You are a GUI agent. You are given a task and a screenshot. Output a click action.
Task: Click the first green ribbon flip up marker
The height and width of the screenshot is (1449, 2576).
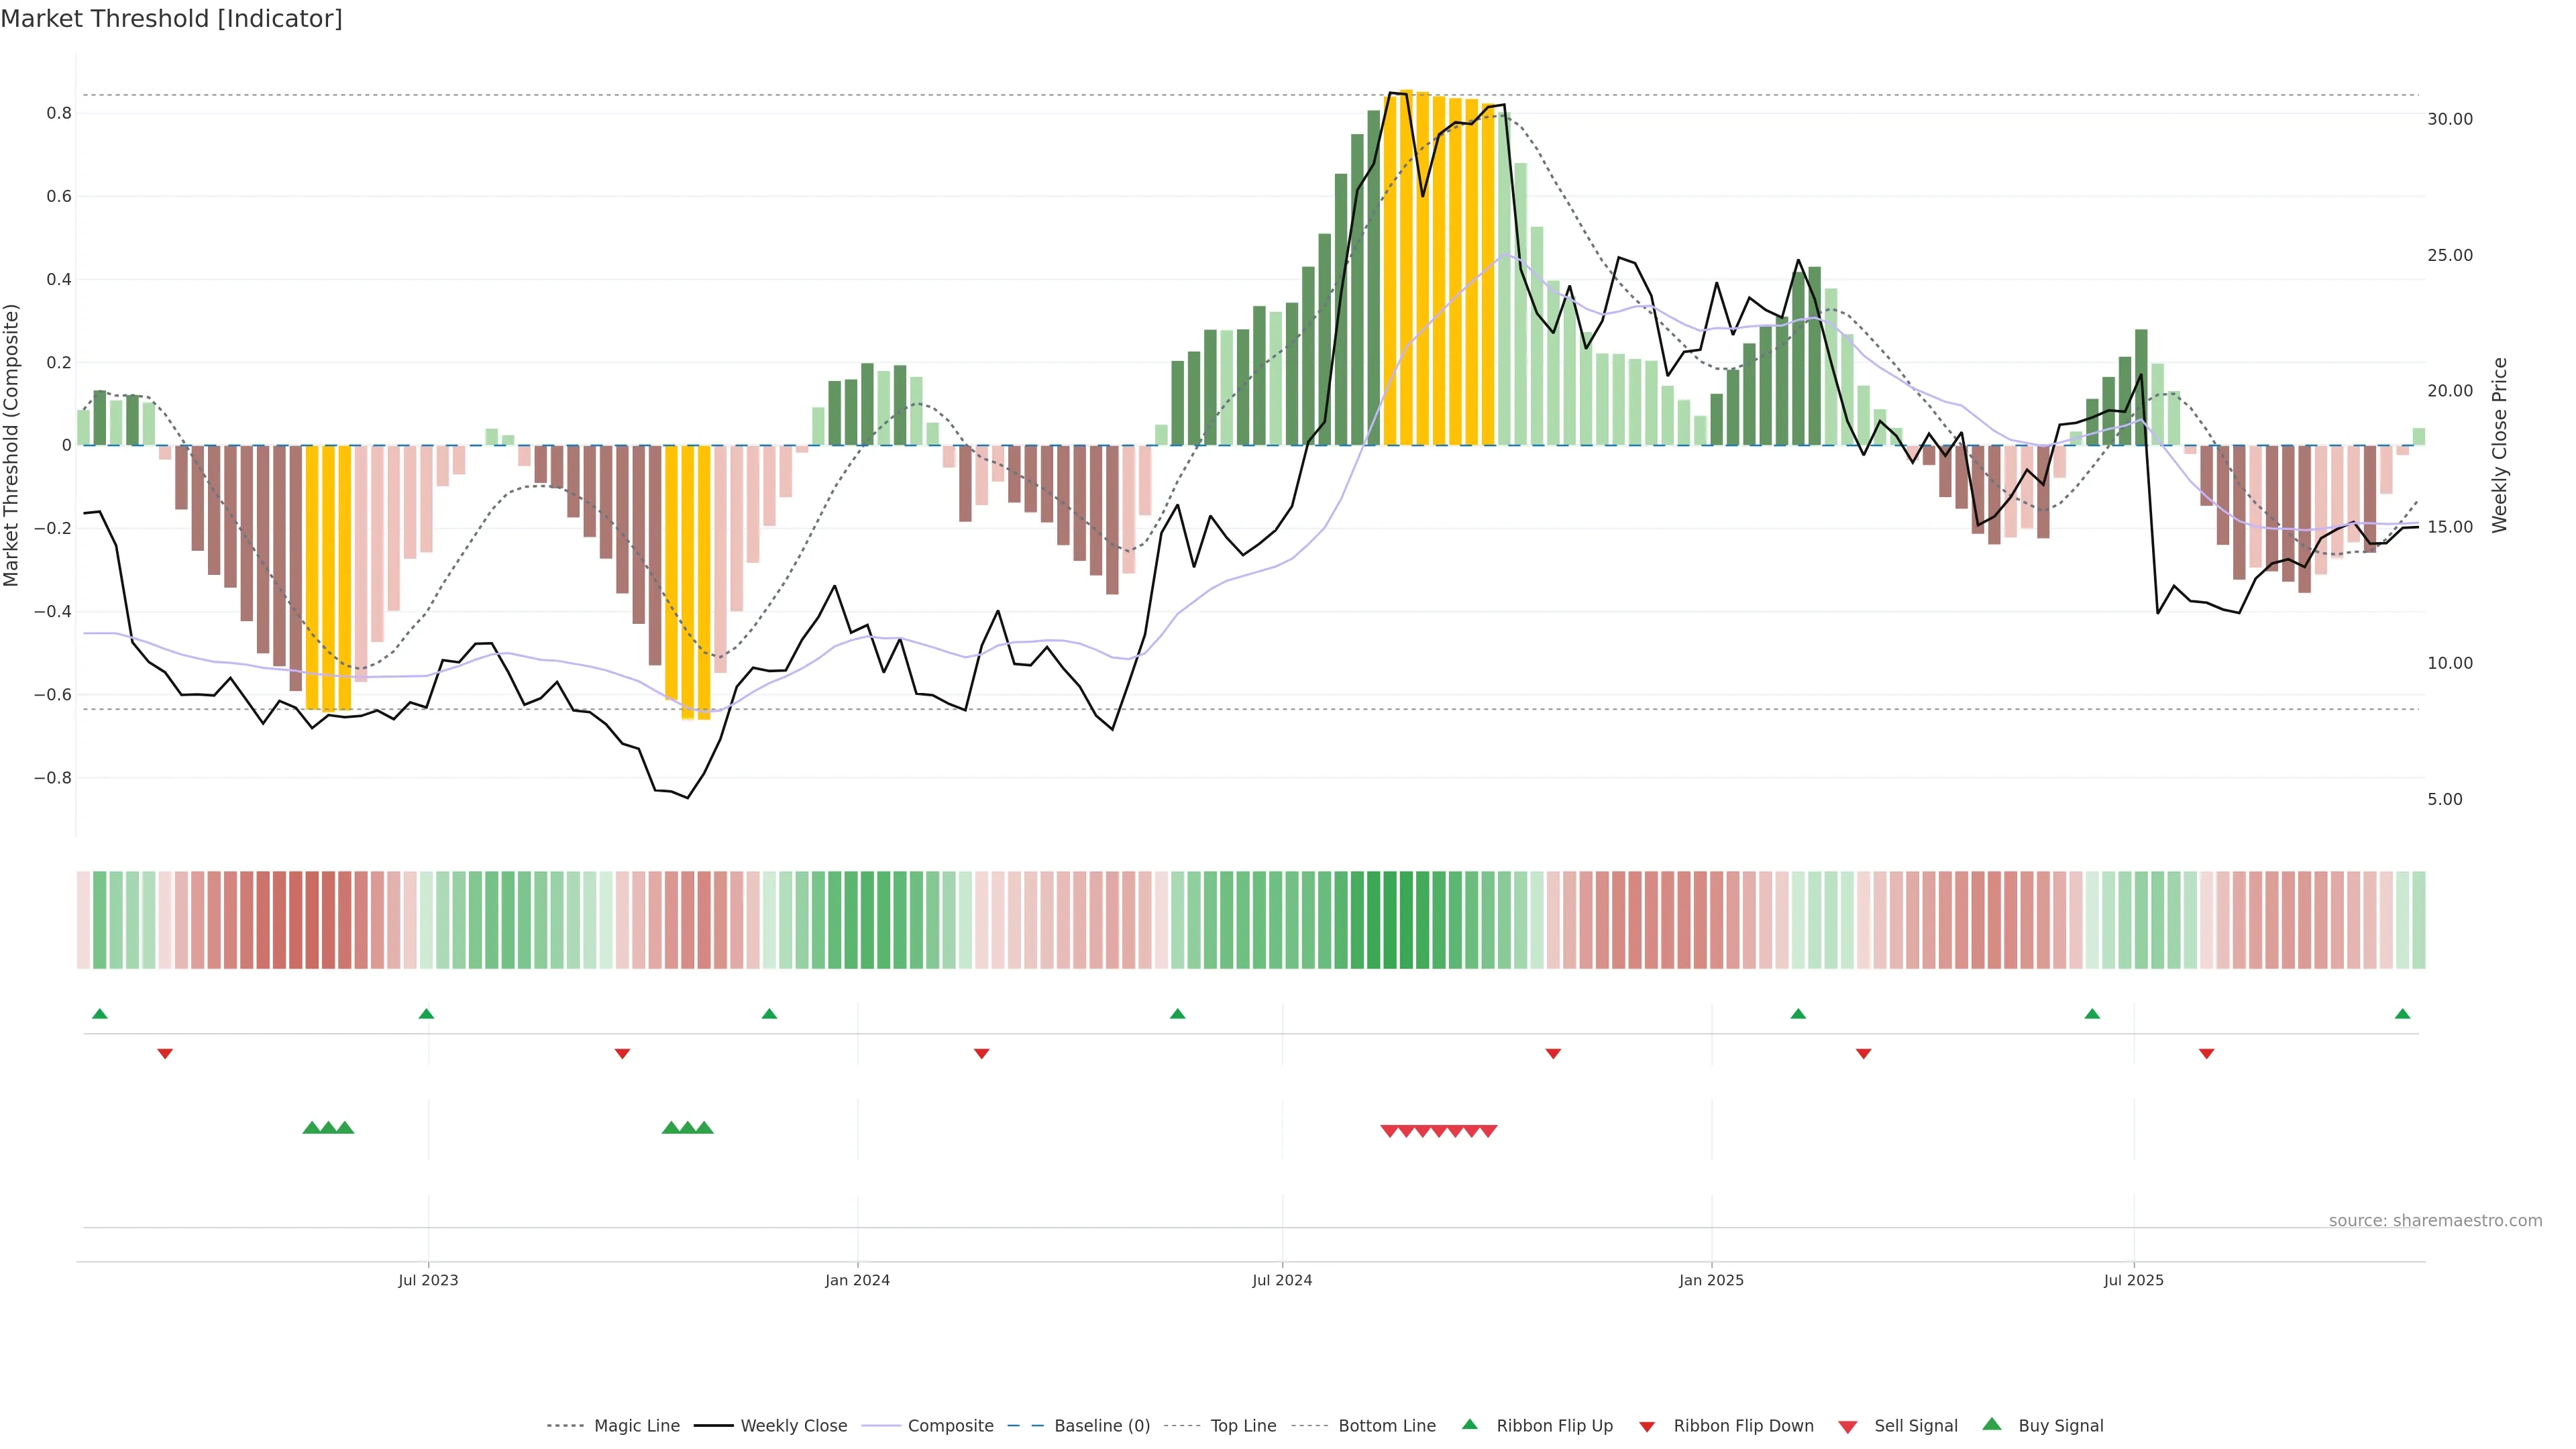pyautogui.click(x=99, y=1014)
